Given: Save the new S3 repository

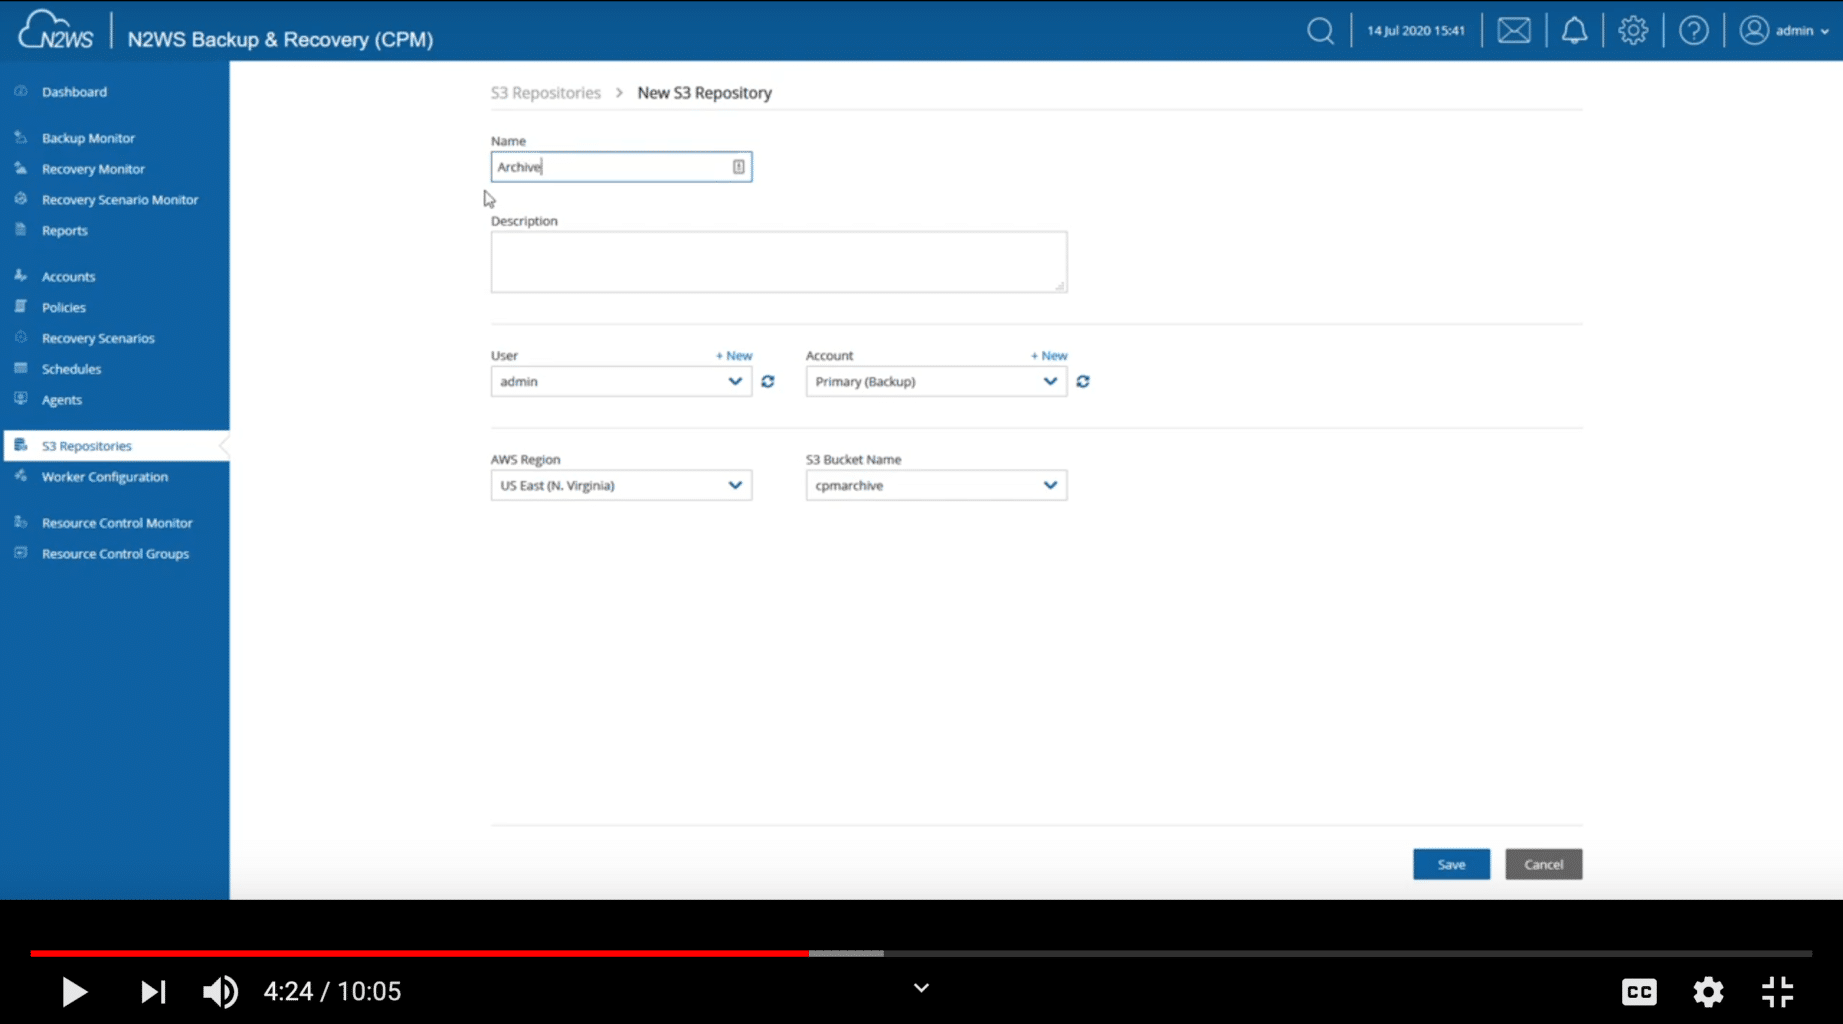Looking at the screenshot, I should [1450, 864].
